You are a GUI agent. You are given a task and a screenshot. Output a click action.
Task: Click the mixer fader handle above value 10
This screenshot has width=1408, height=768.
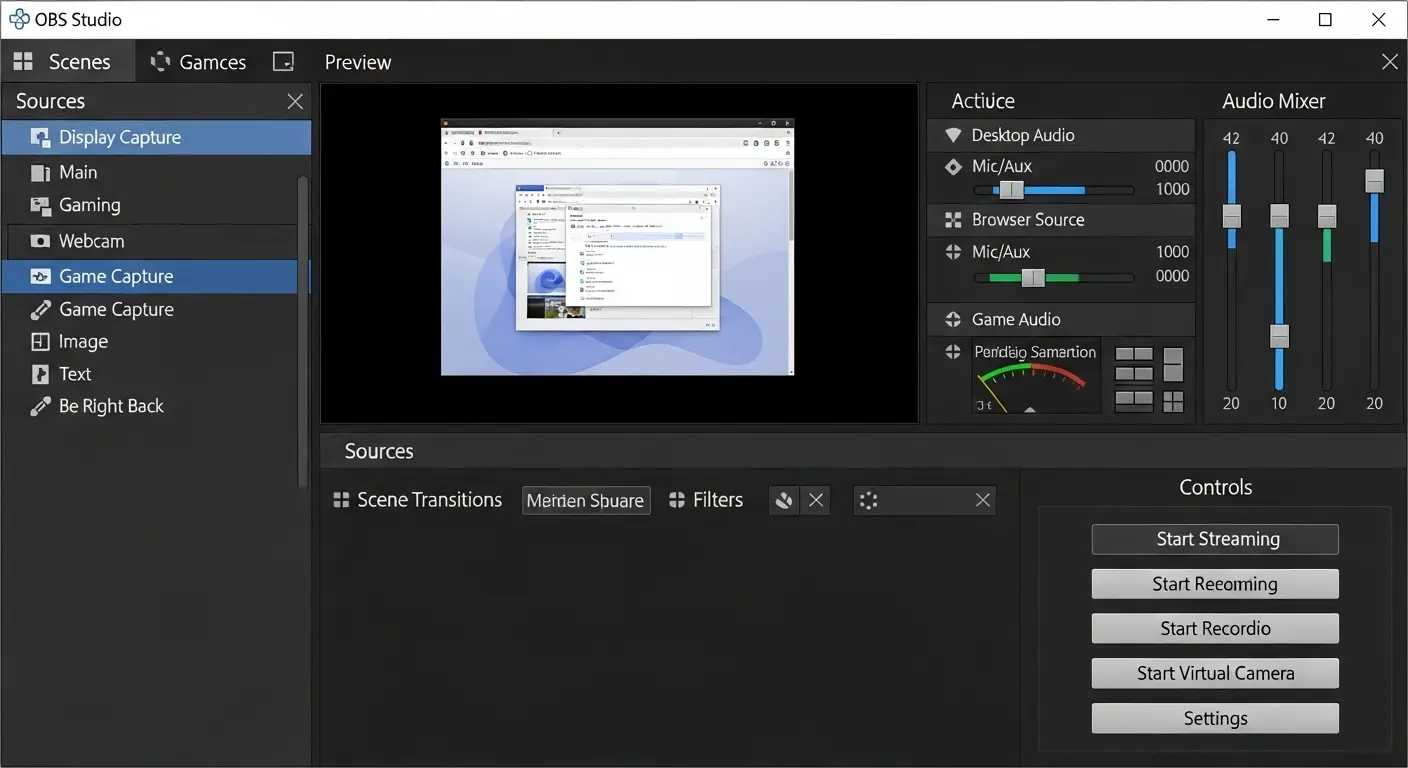click(1279, 336)
